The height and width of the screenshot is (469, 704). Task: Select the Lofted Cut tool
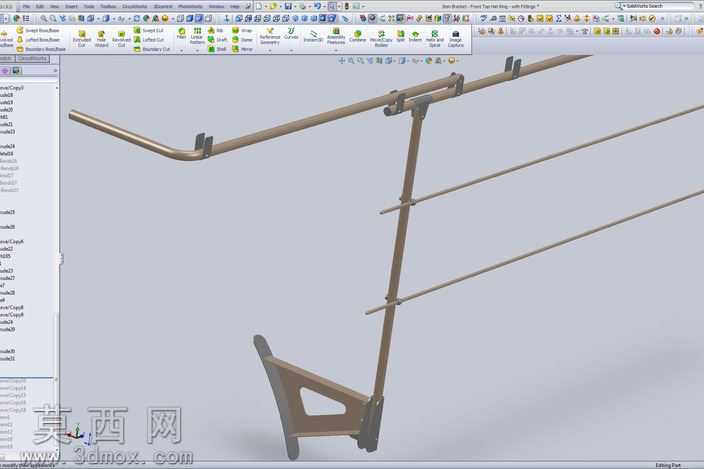click(x=149, y=40)
